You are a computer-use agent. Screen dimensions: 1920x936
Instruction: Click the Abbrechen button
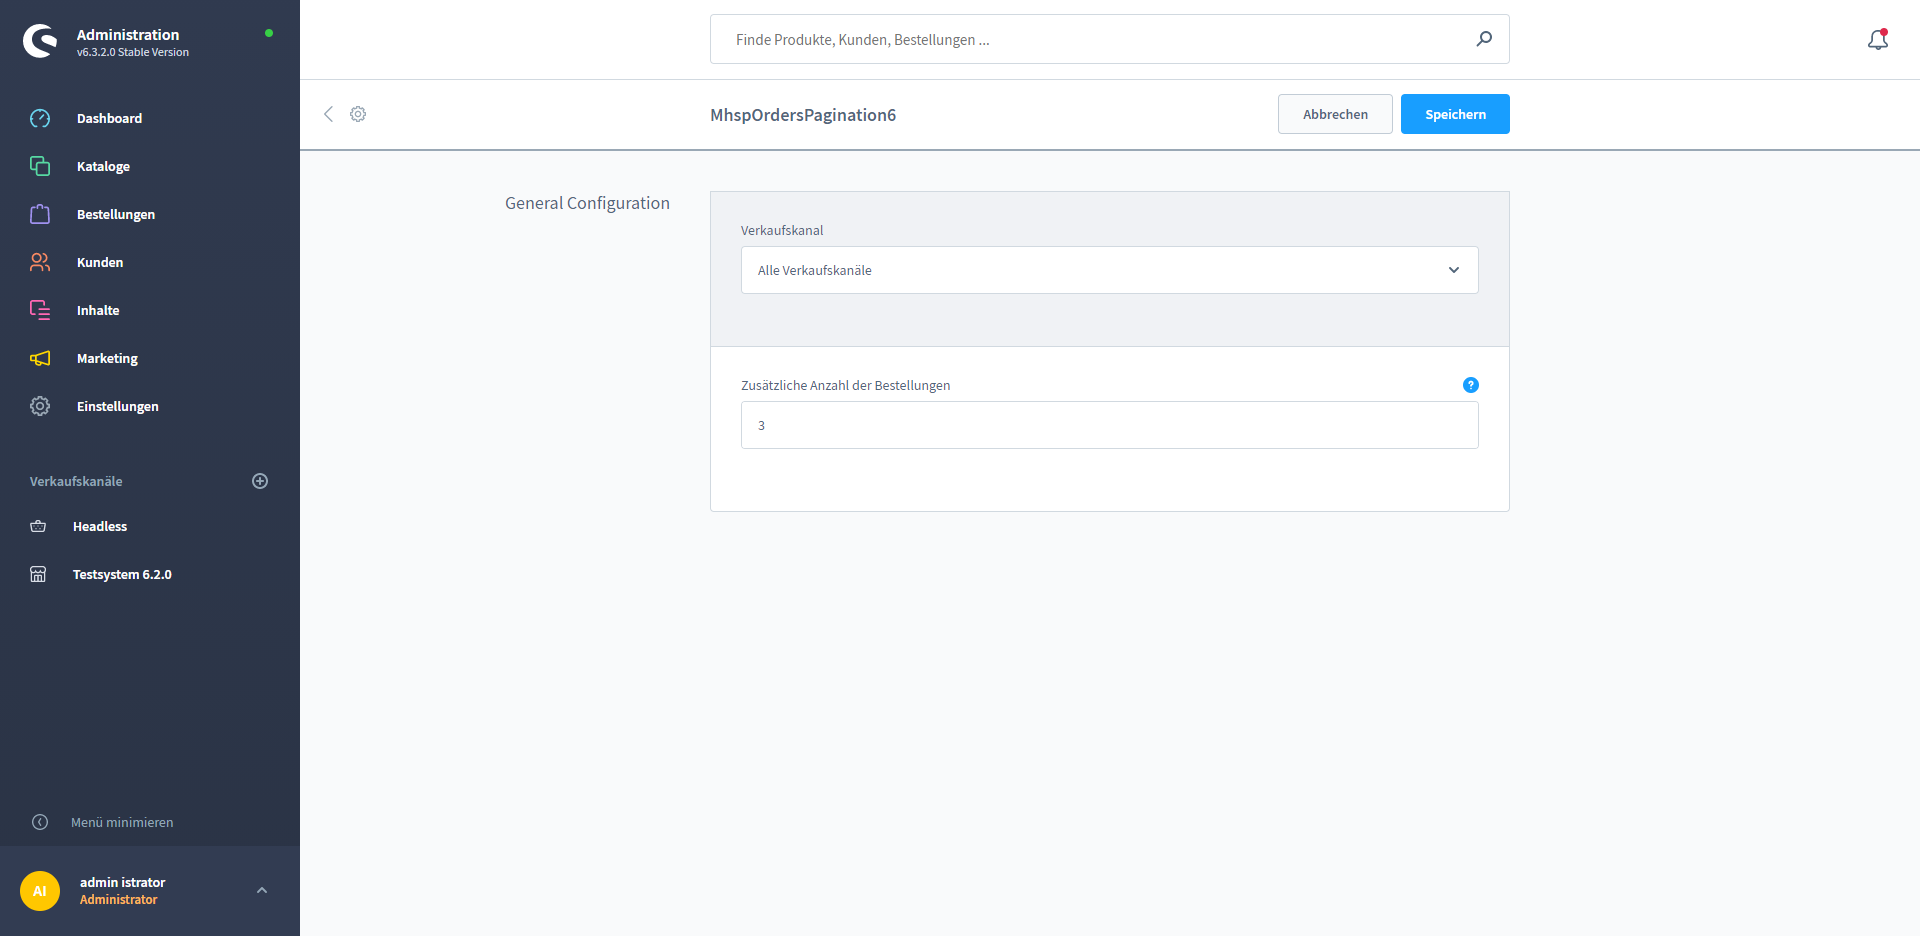click(1334, 114)
